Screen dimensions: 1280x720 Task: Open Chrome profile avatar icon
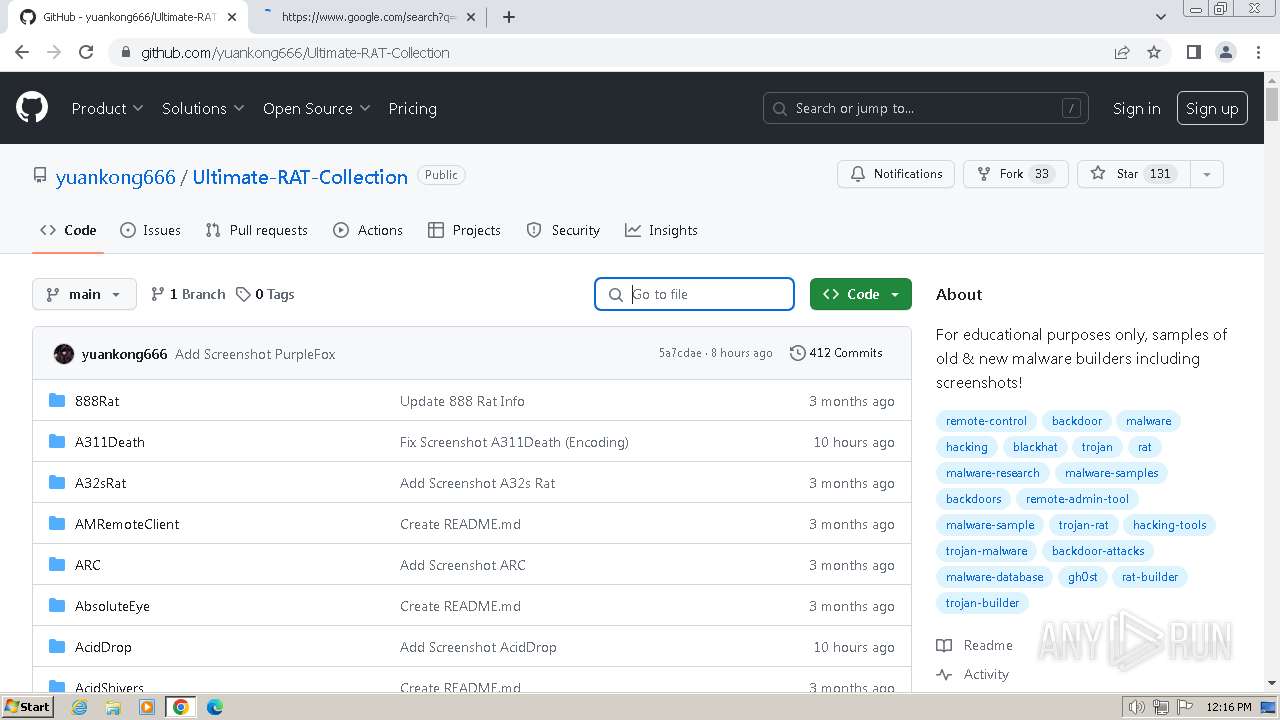1225,52
